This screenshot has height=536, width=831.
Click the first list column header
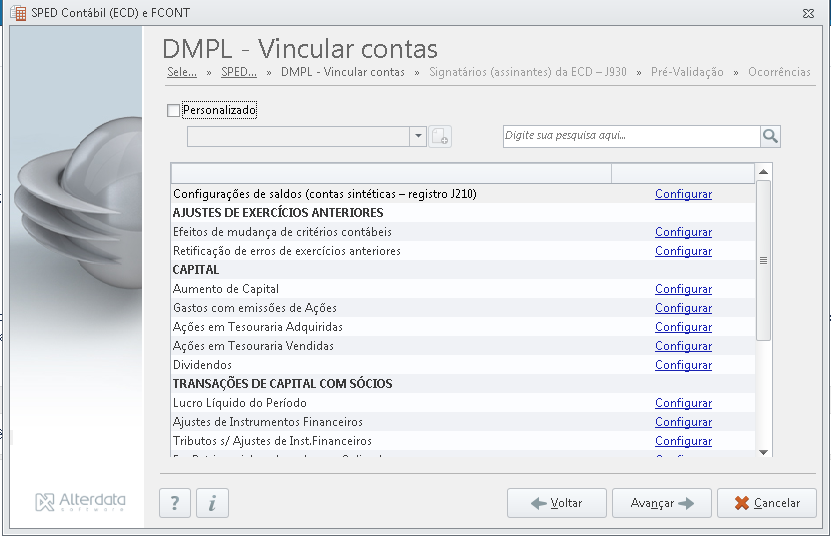[391, 174]
